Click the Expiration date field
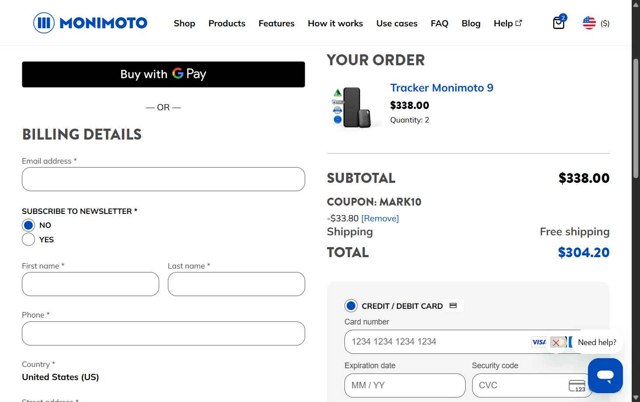 pyautogui.click(x=405, y=385)
